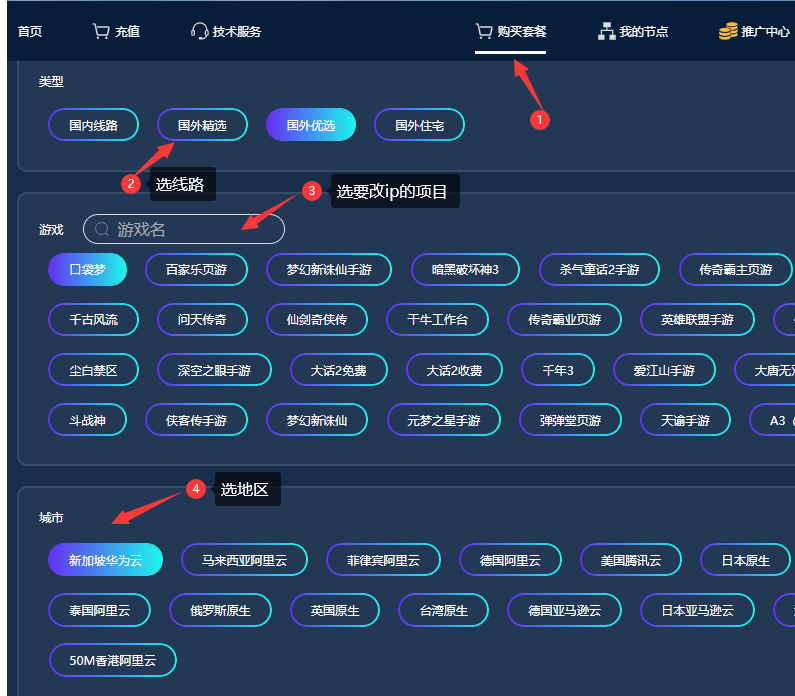Select the 日本原生 city
Viewport: 795px width, 696px height.
(745, 560)
